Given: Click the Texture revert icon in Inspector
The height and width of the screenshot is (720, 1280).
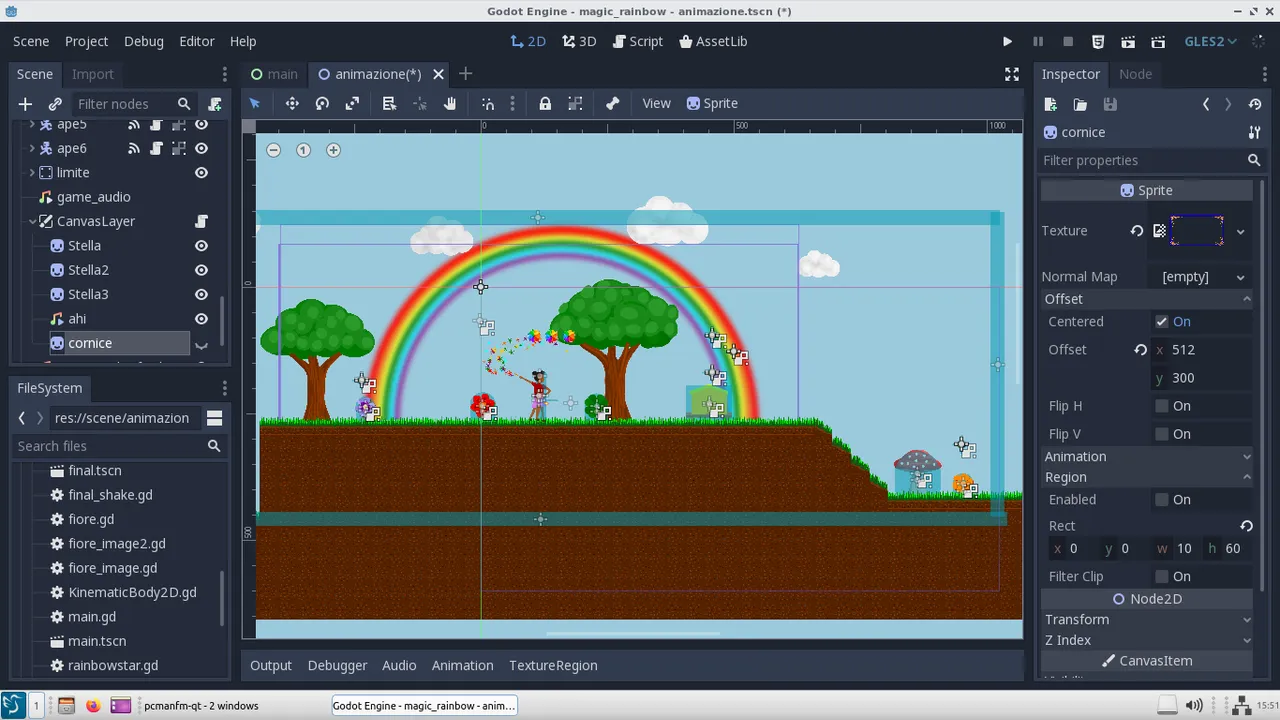Looking at the screenshot, I should pos(1137,231).
